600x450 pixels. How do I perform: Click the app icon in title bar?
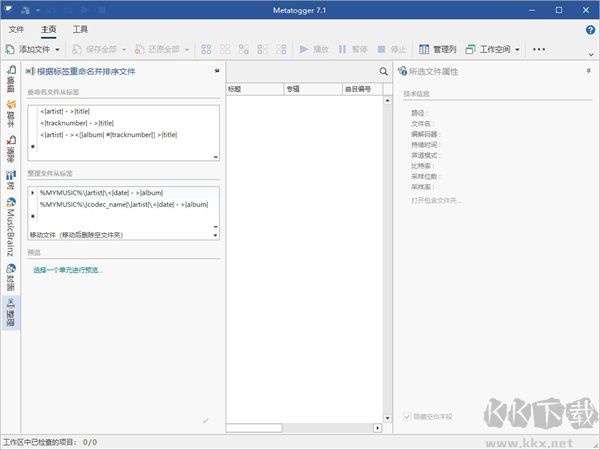7,10
